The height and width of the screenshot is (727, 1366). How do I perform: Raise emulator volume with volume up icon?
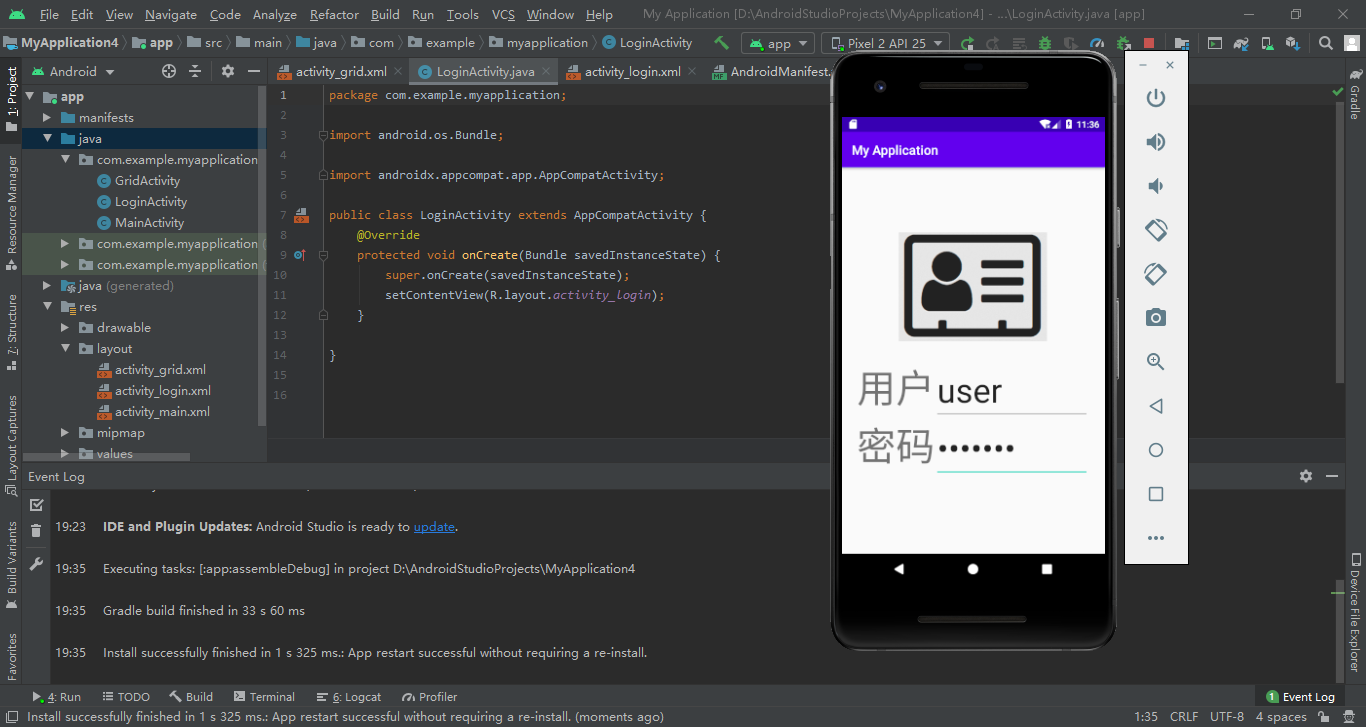1156,142
